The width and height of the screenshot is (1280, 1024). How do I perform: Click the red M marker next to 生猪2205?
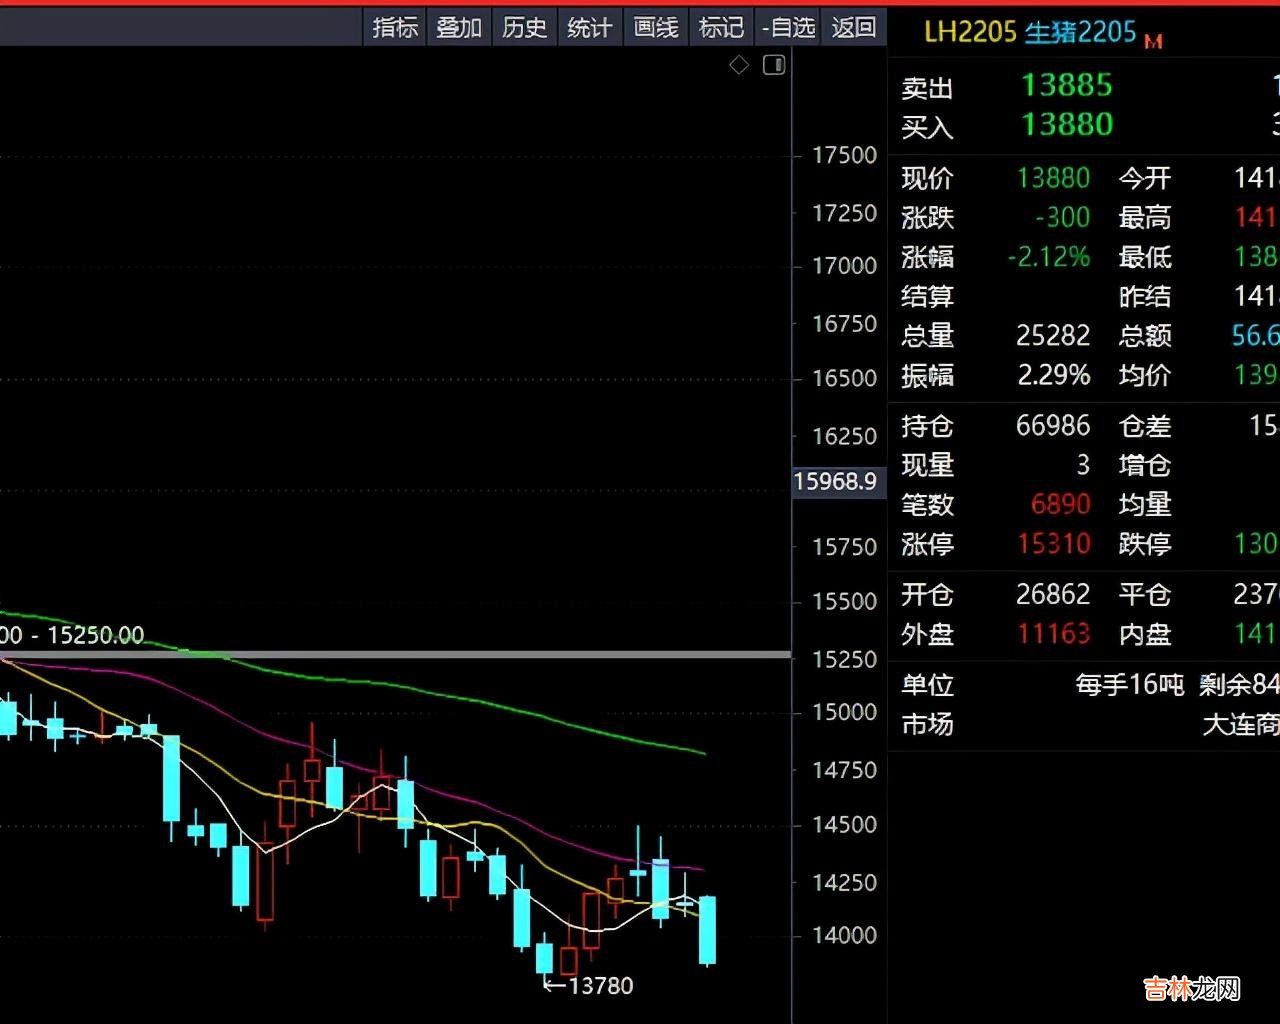(1153, 42)
